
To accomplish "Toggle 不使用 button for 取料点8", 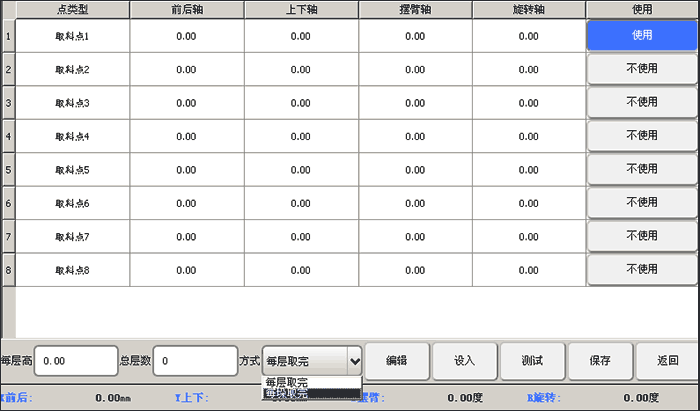I will (x=641, y=269).
